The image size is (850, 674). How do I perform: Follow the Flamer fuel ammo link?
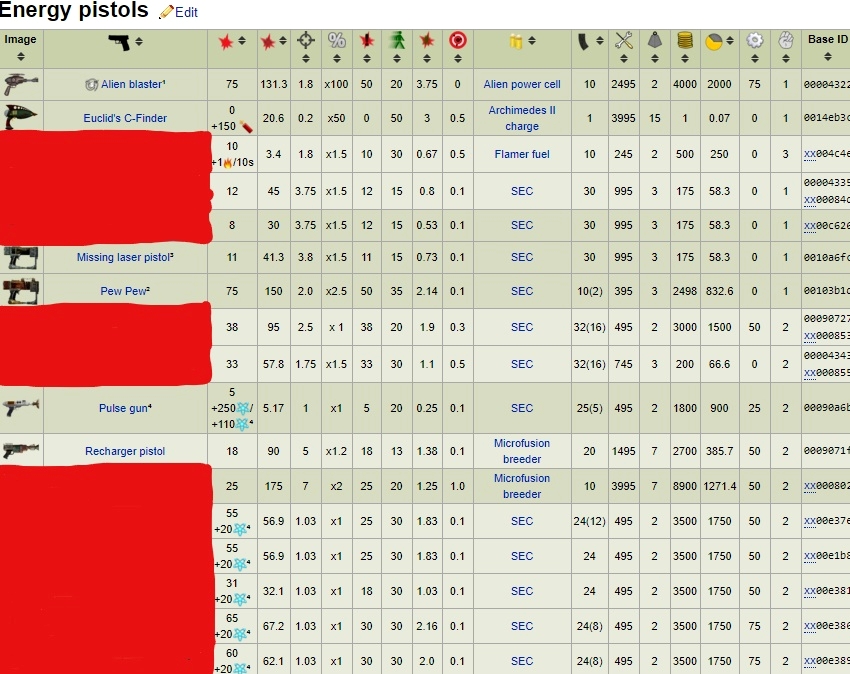point(522,154)
